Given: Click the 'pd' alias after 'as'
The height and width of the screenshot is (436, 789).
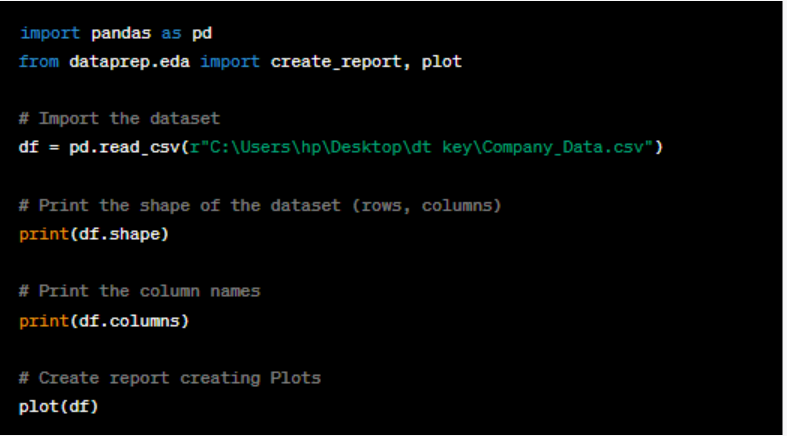Looking at the screenshot, I should point(201,33).
